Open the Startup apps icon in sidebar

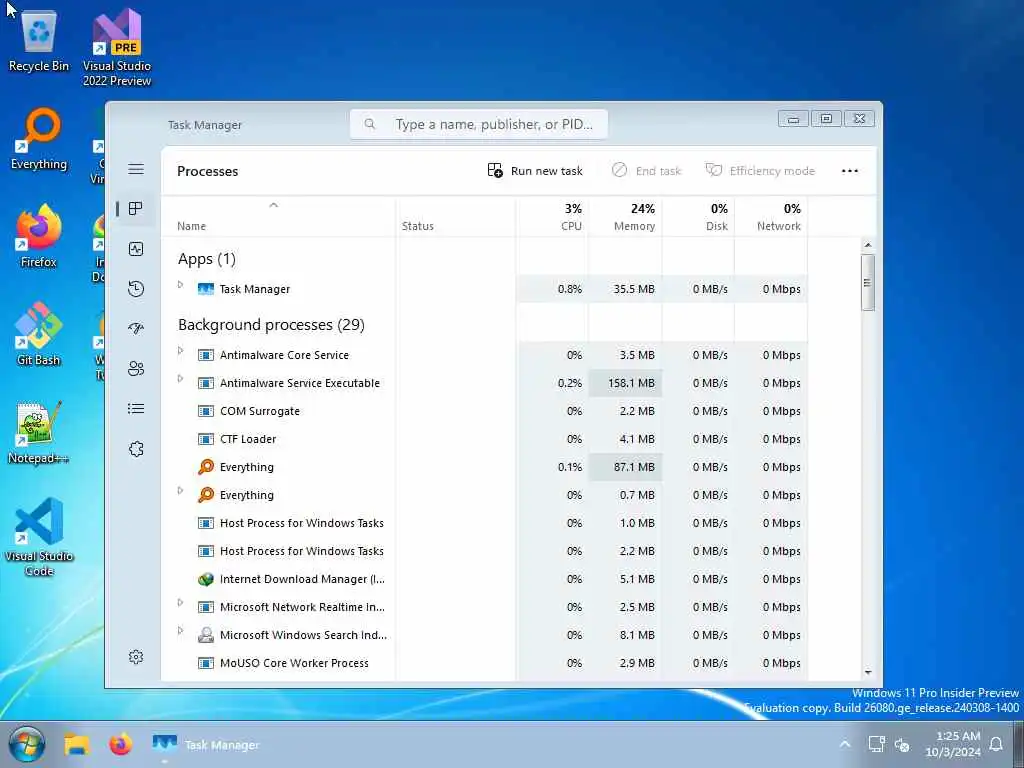(x=136, y=328)
